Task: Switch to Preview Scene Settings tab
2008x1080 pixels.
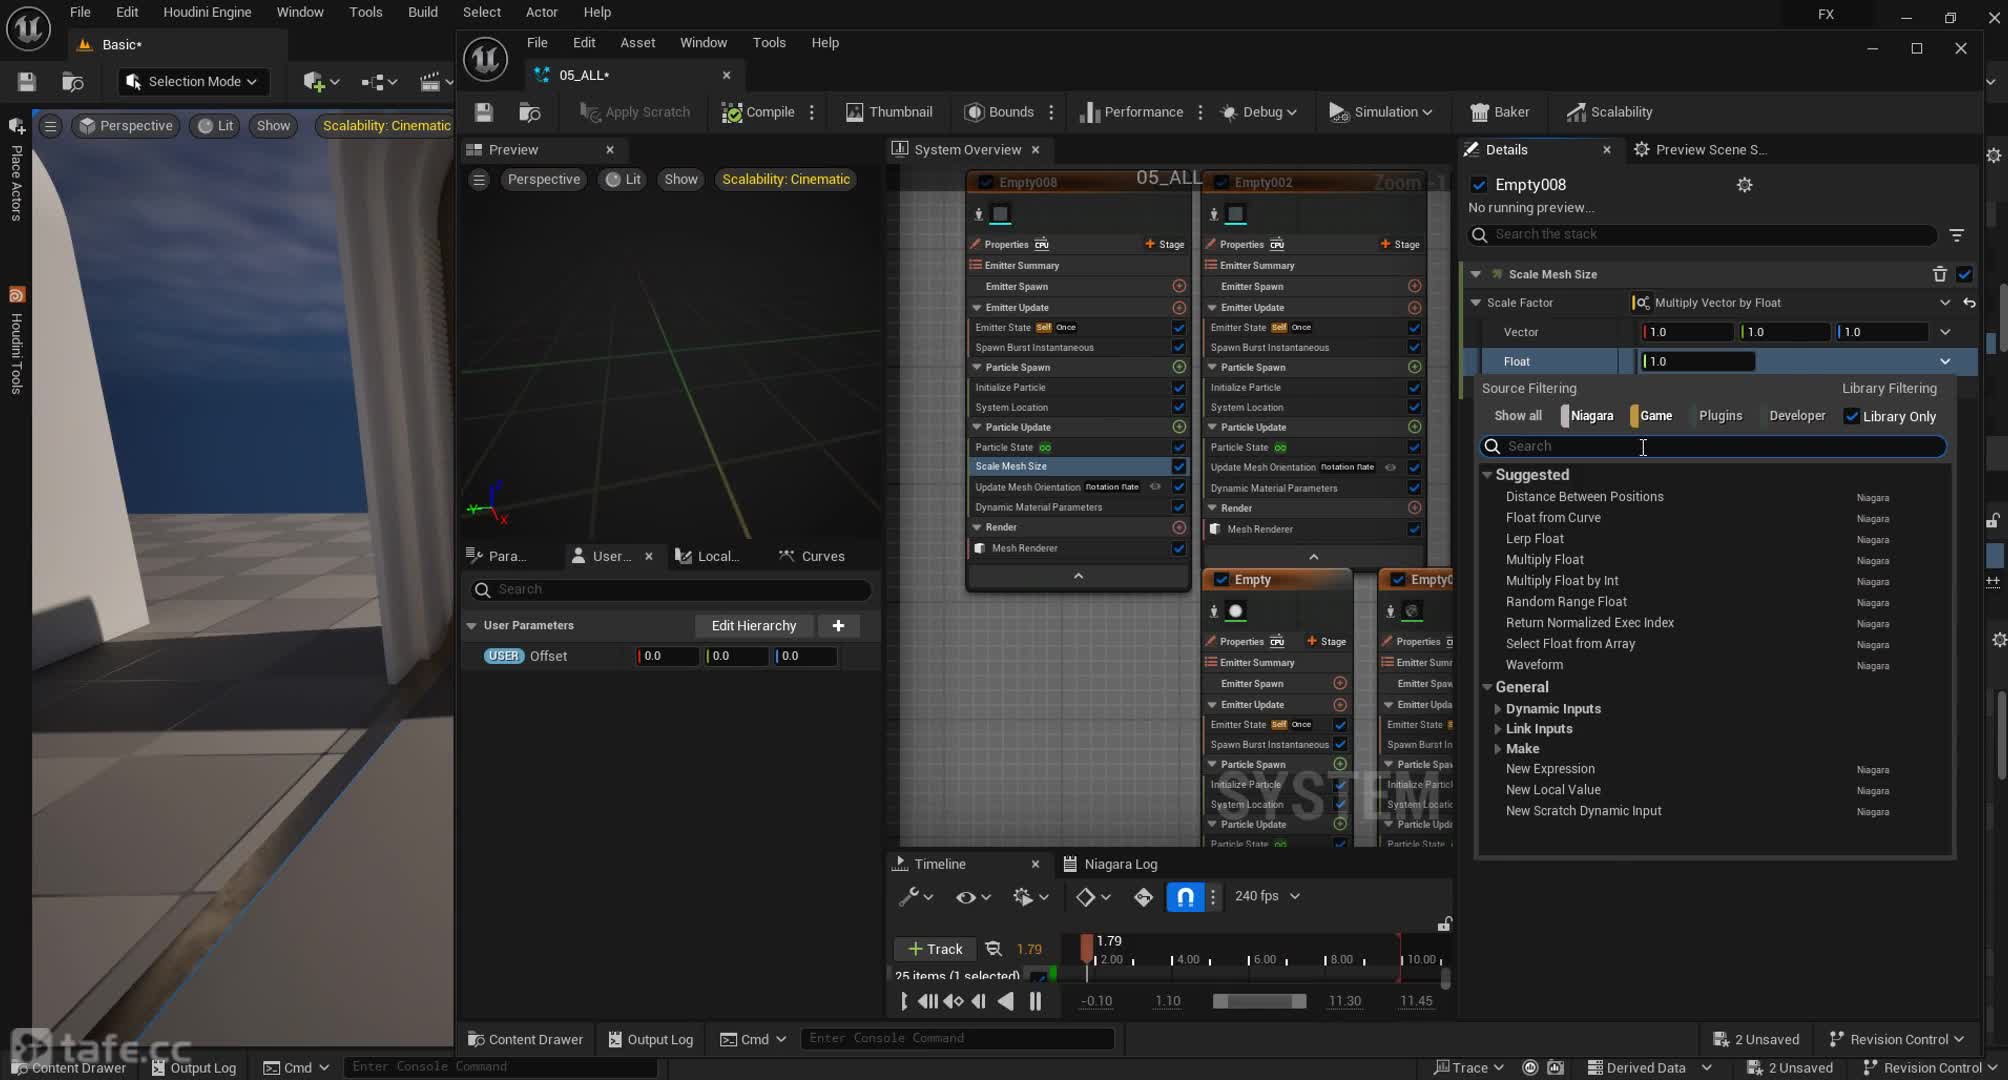Action: (1700, 150)
